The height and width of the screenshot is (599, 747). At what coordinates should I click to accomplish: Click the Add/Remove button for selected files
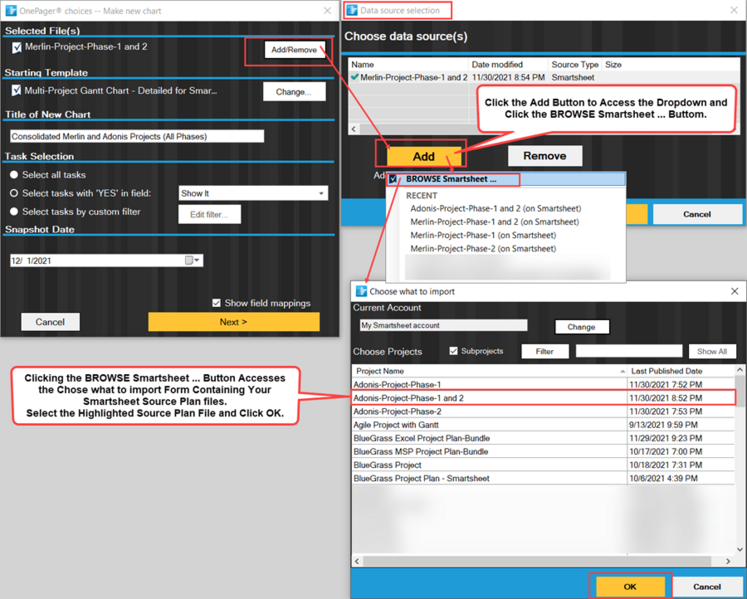tap(294, 50)
